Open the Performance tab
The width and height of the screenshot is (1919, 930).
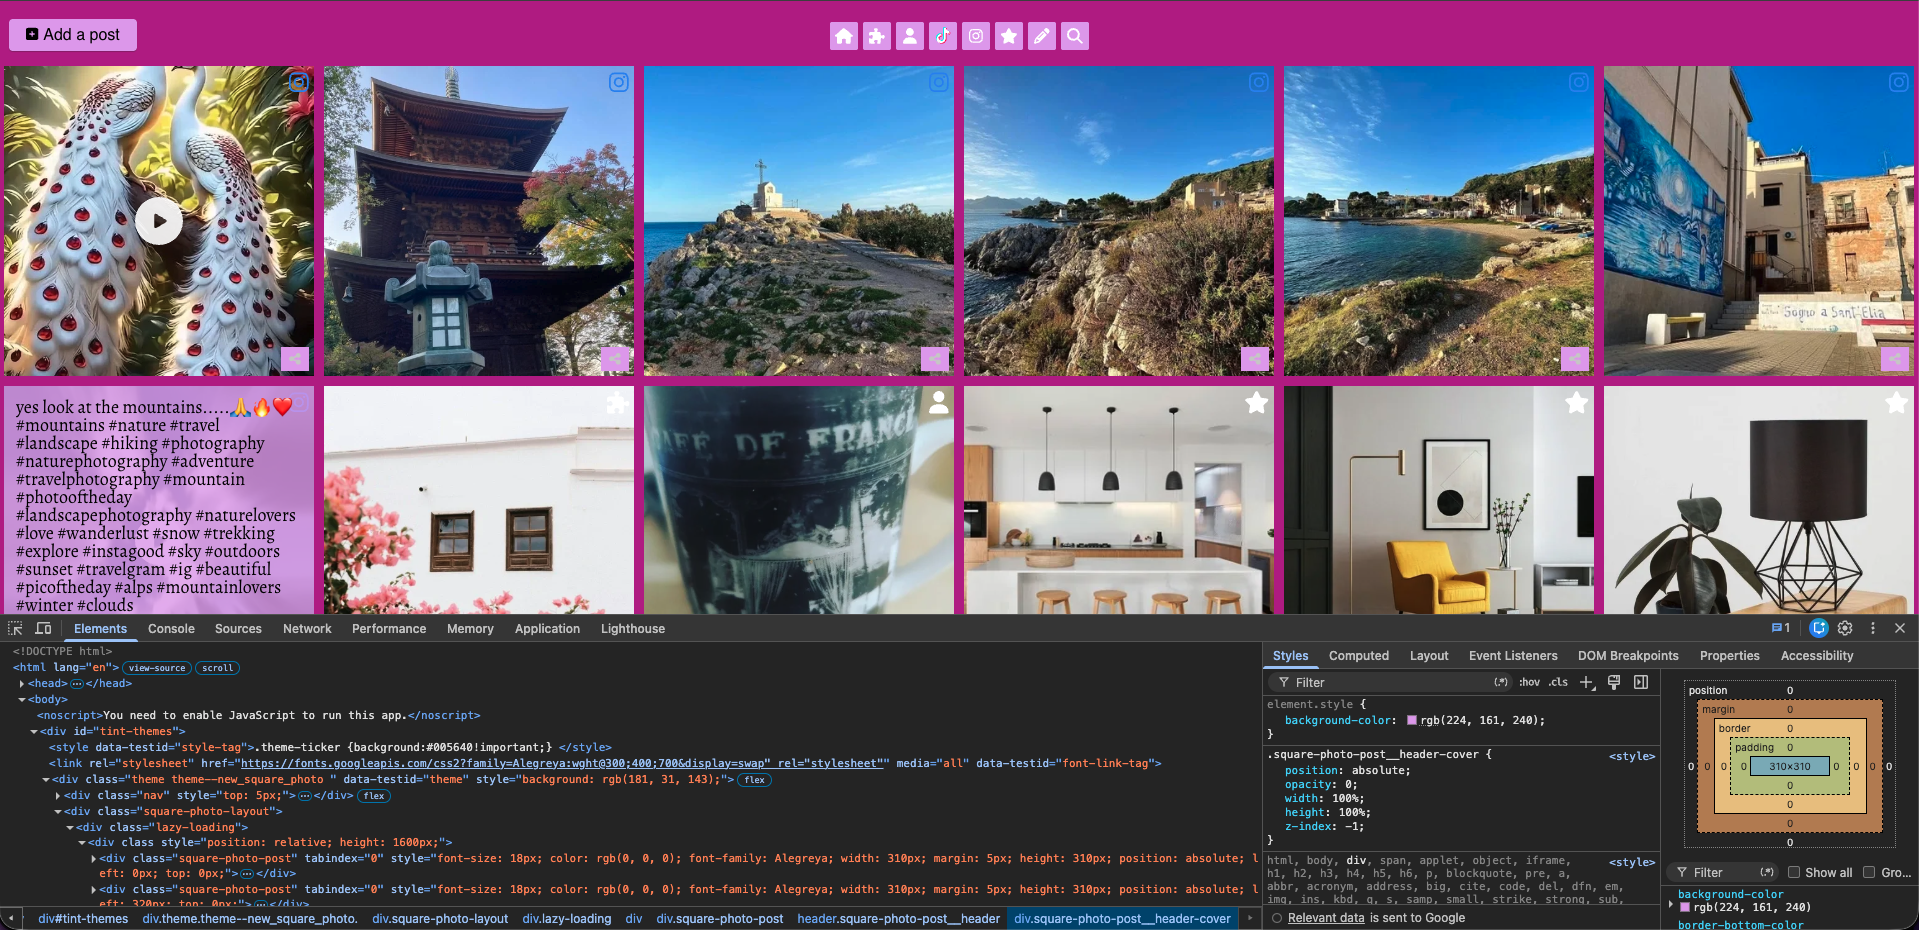389,629
